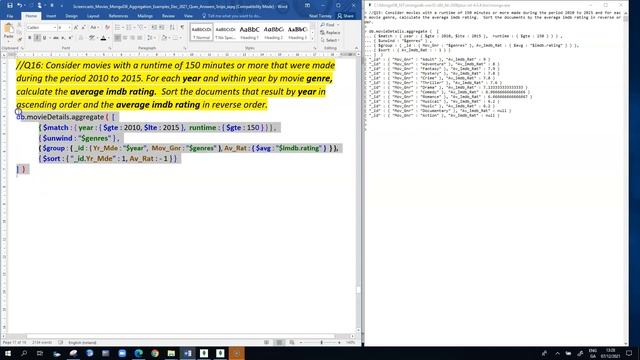Image resolution: width=640 pixels, height=360 pixels.
Task: Open Microsoft Edge from the taskbar
Action: click(138, 353)
